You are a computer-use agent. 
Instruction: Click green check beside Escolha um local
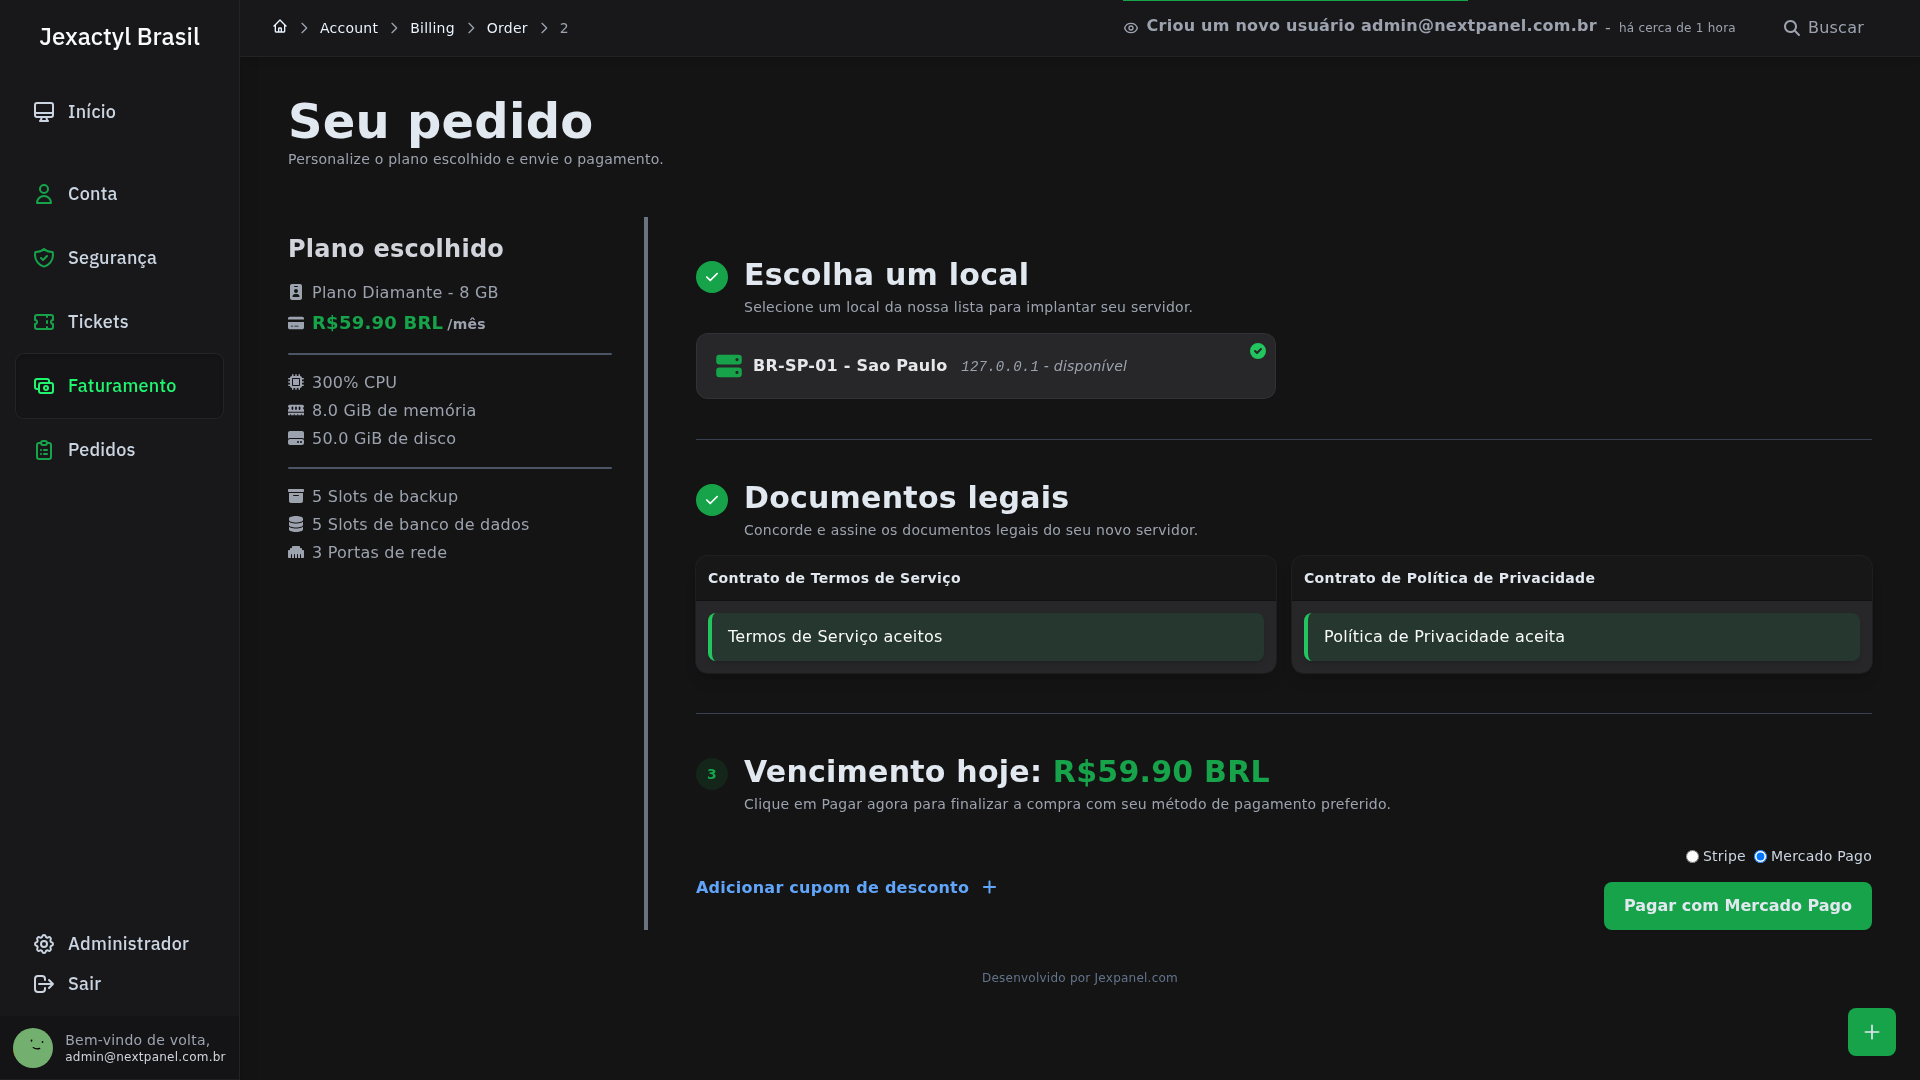[712, 277]
